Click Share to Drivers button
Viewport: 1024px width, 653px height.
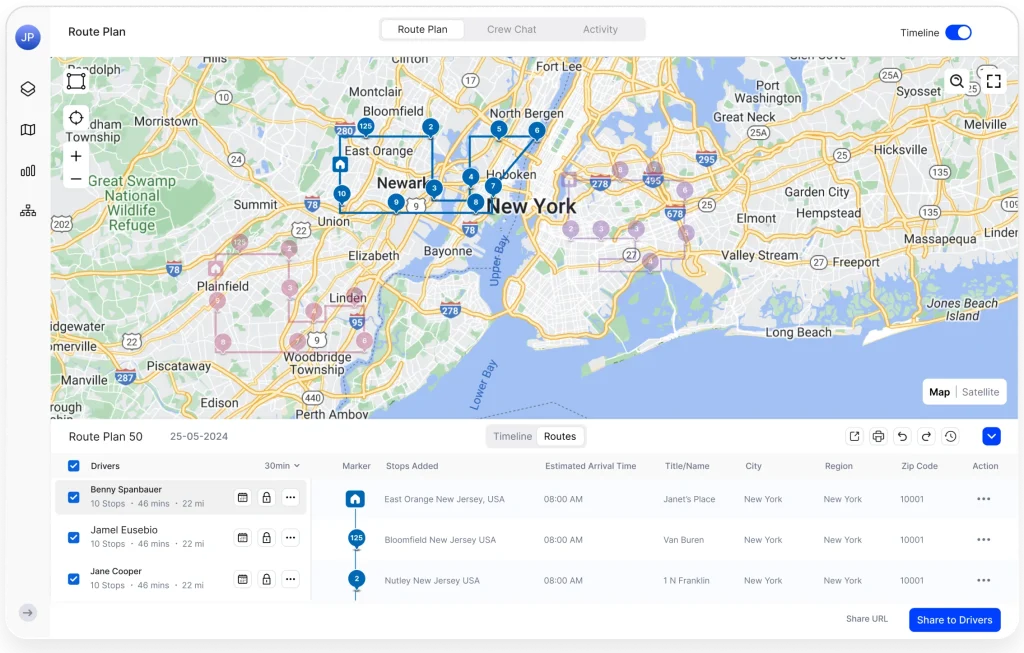[954, 620]
